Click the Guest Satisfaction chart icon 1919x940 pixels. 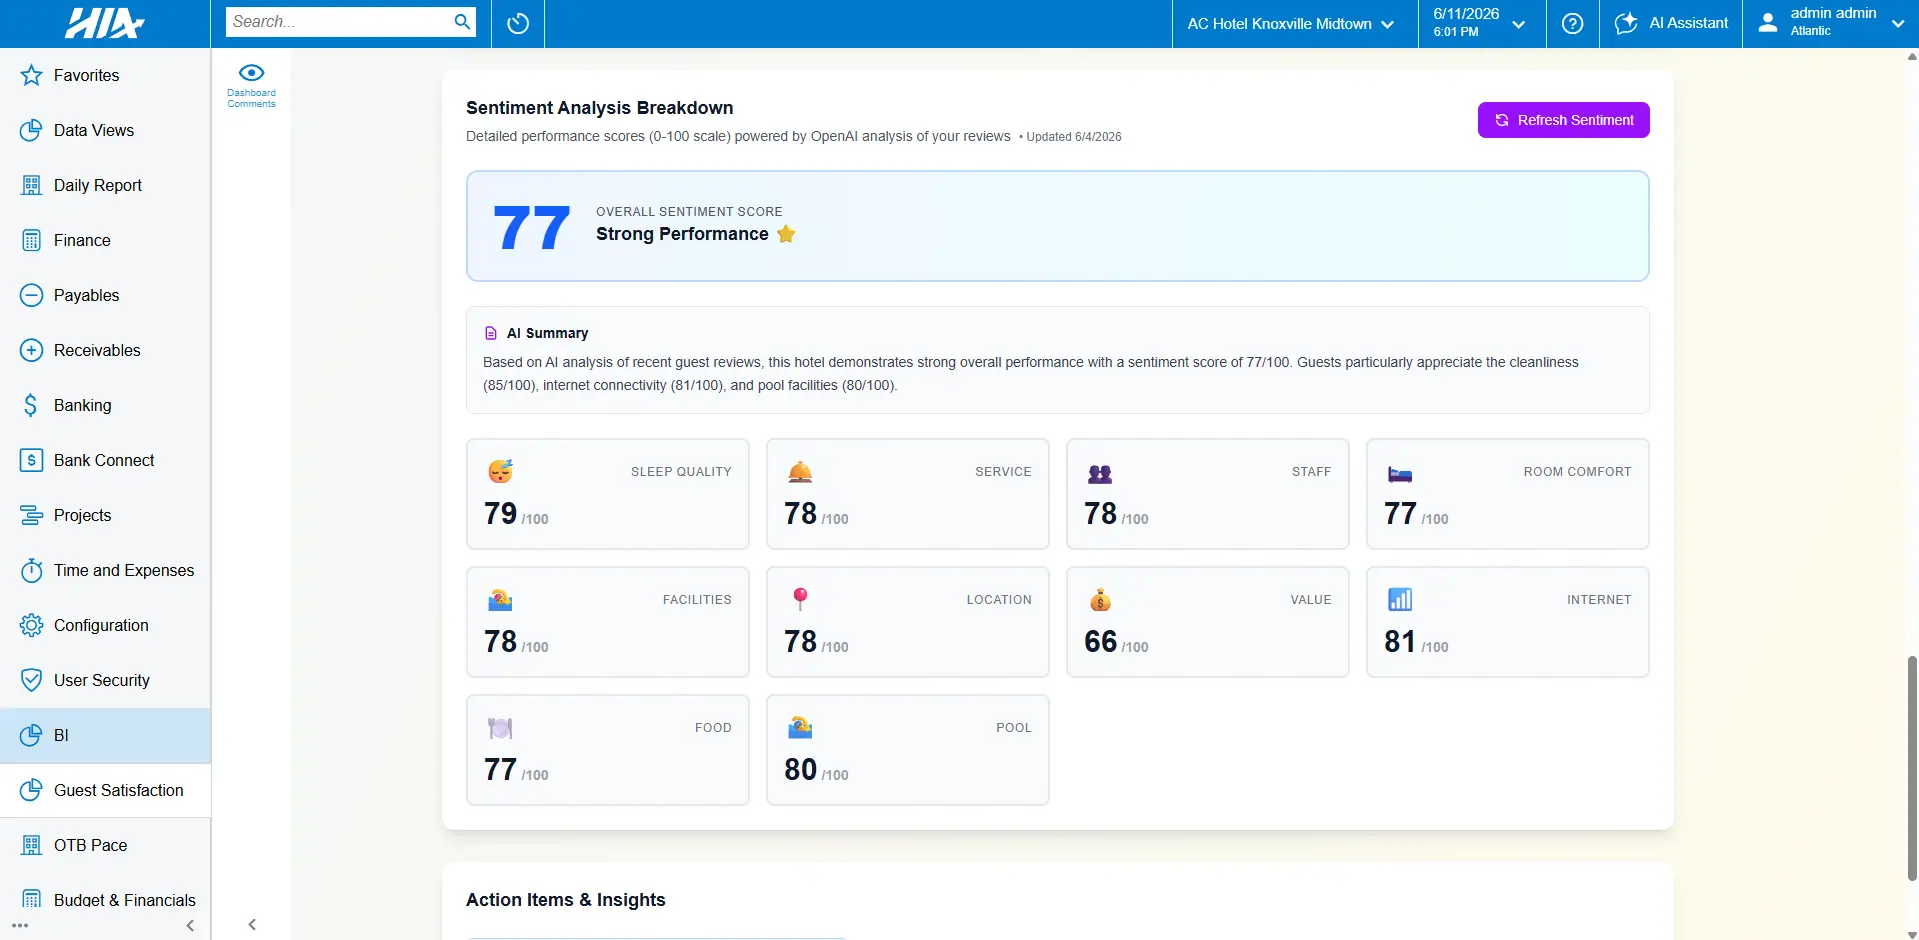[x=31, y=790]
